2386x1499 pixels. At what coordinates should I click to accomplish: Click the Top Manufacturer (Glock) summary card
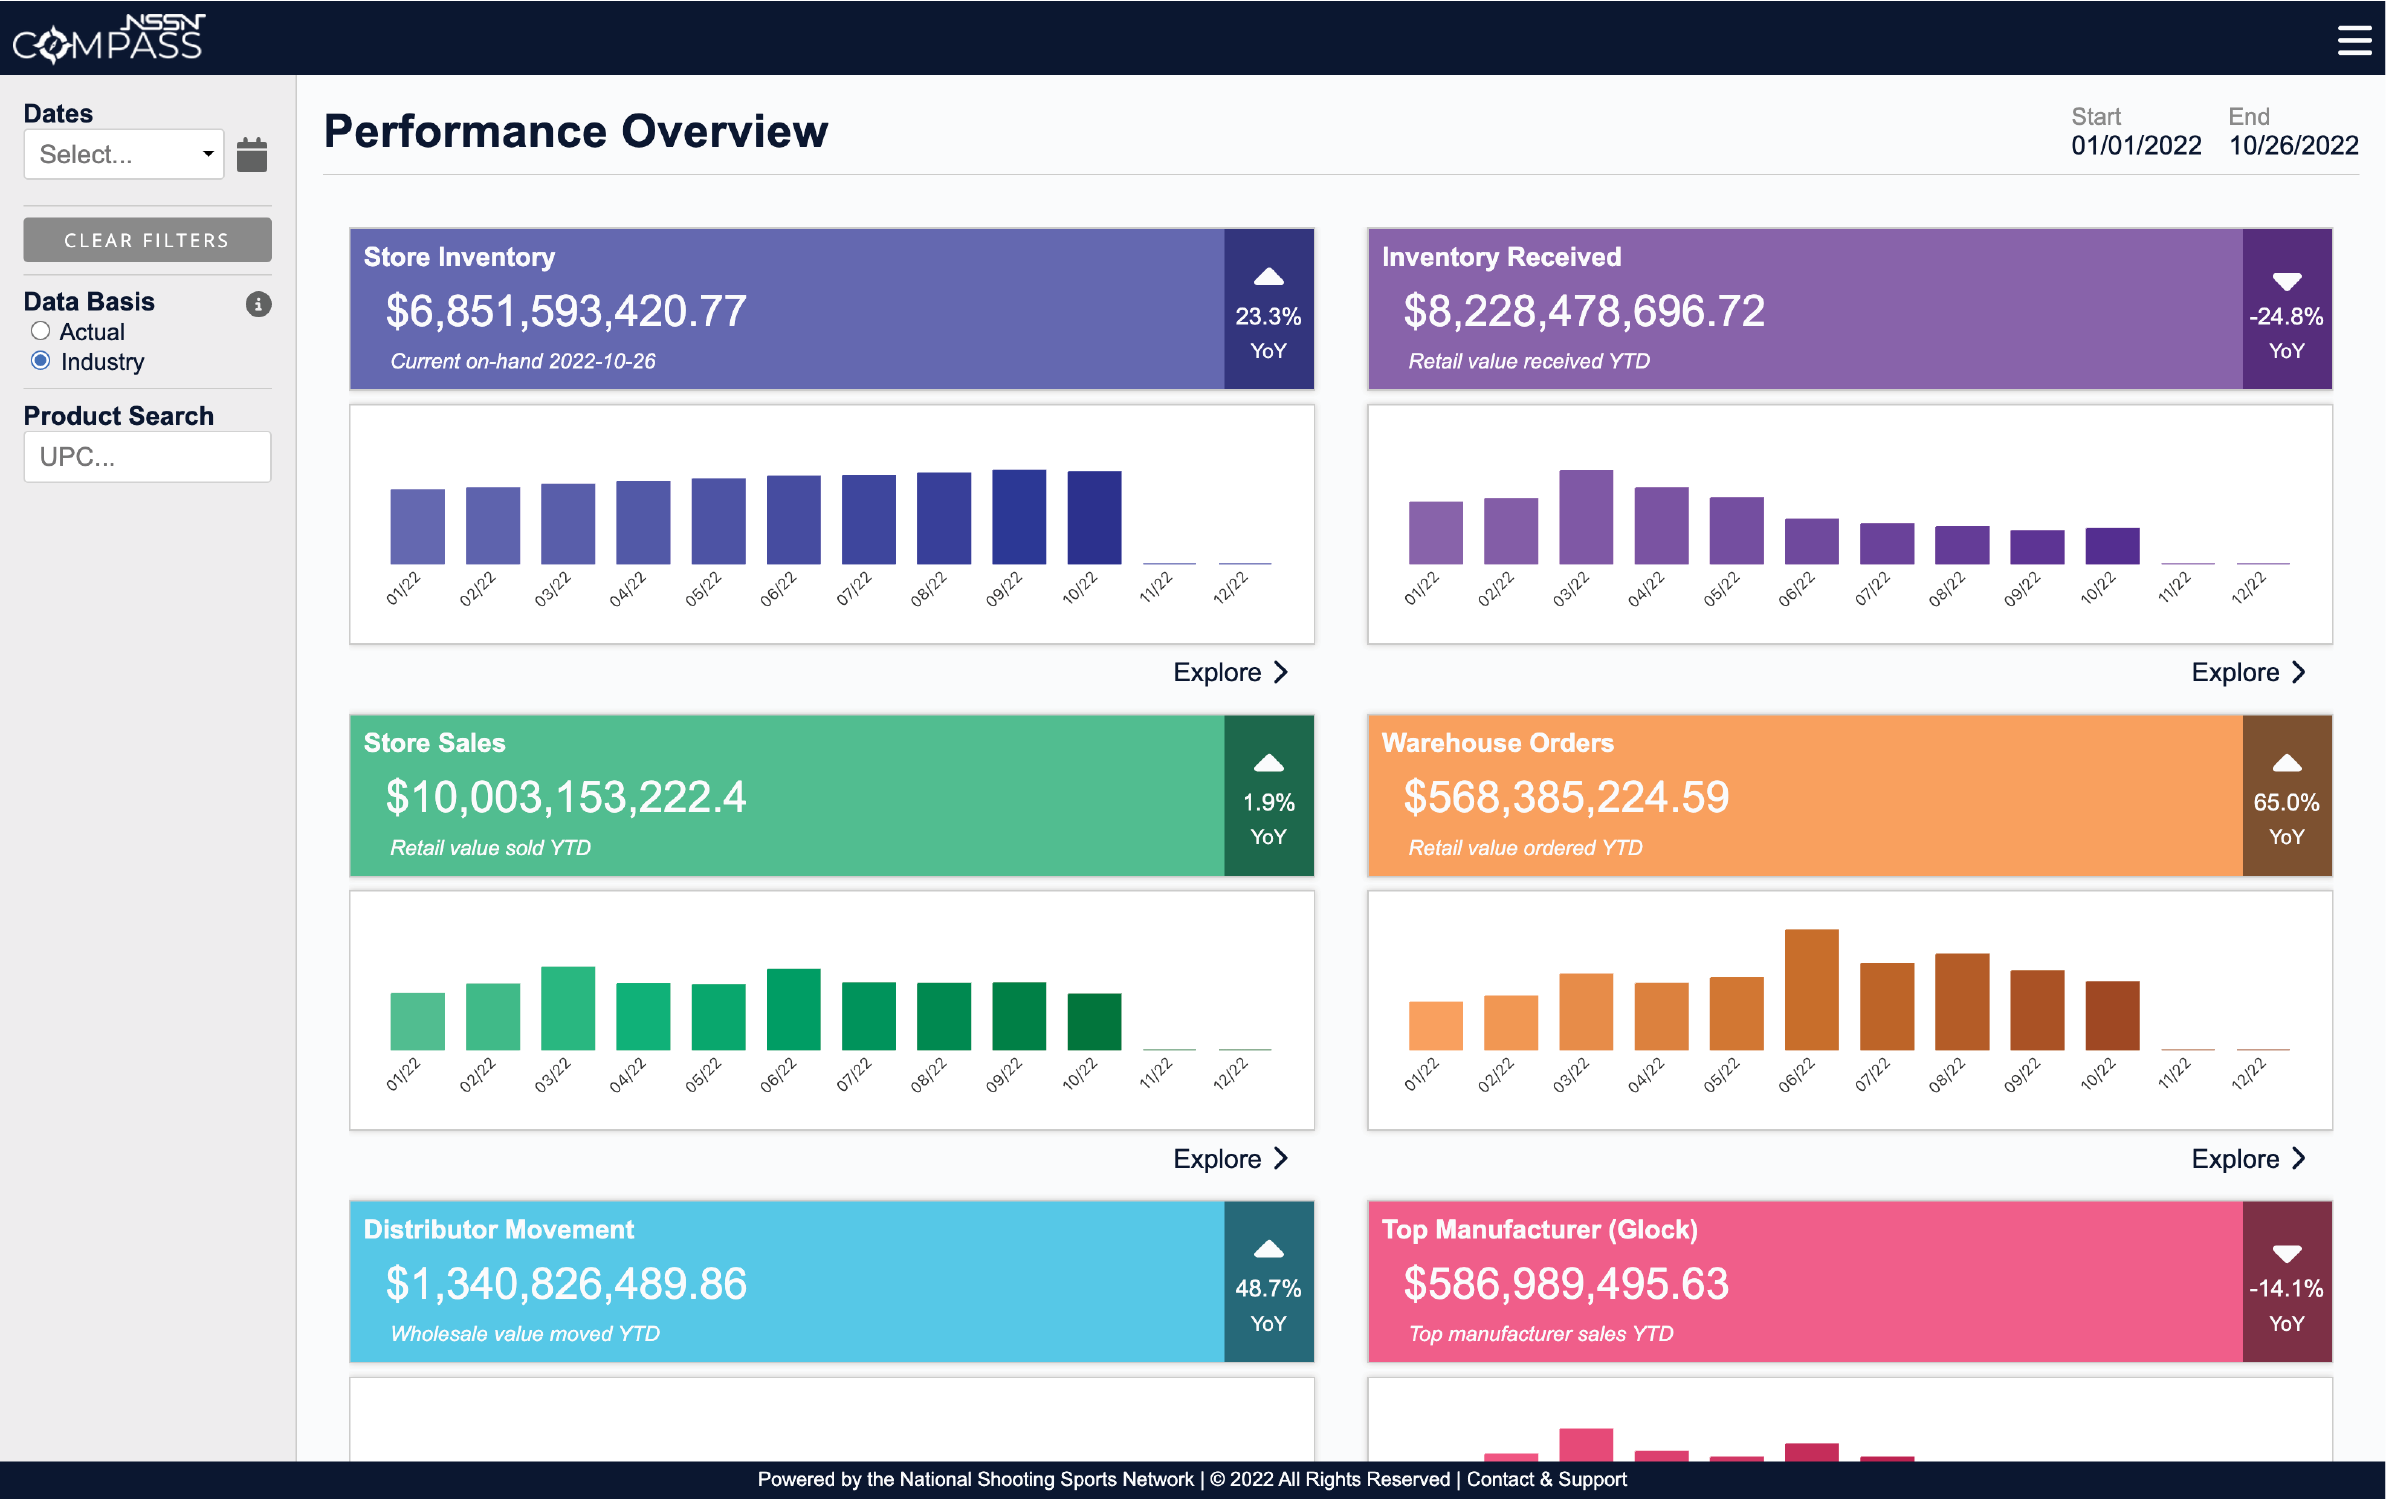click(x=1849, y=1281)
